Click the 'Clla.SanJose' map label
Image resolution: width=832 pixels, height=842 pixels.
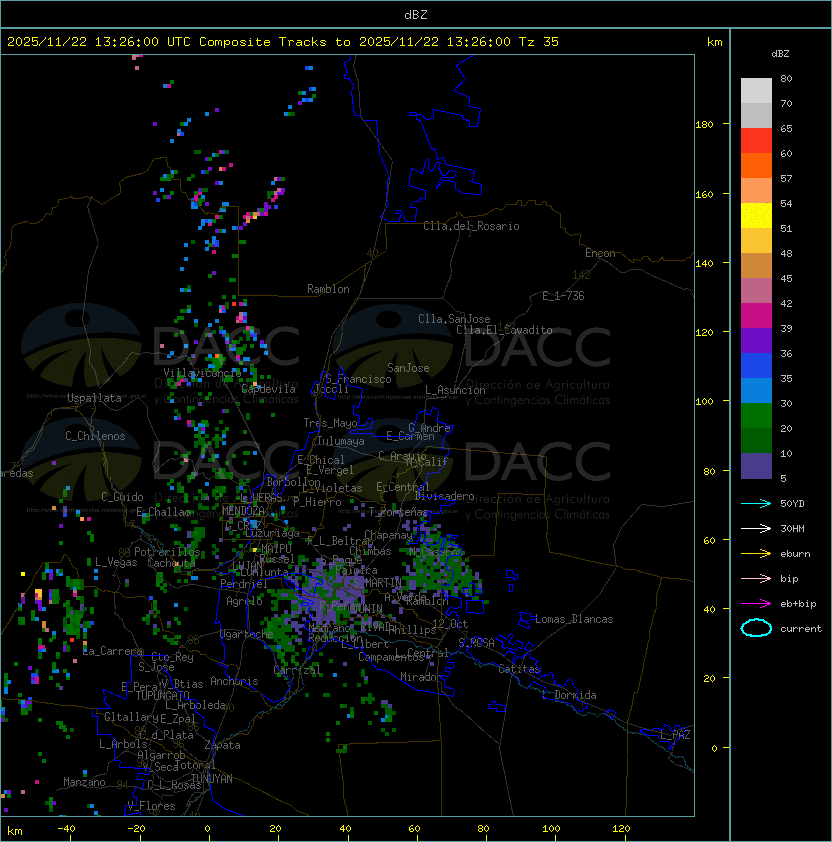[454, 319]
